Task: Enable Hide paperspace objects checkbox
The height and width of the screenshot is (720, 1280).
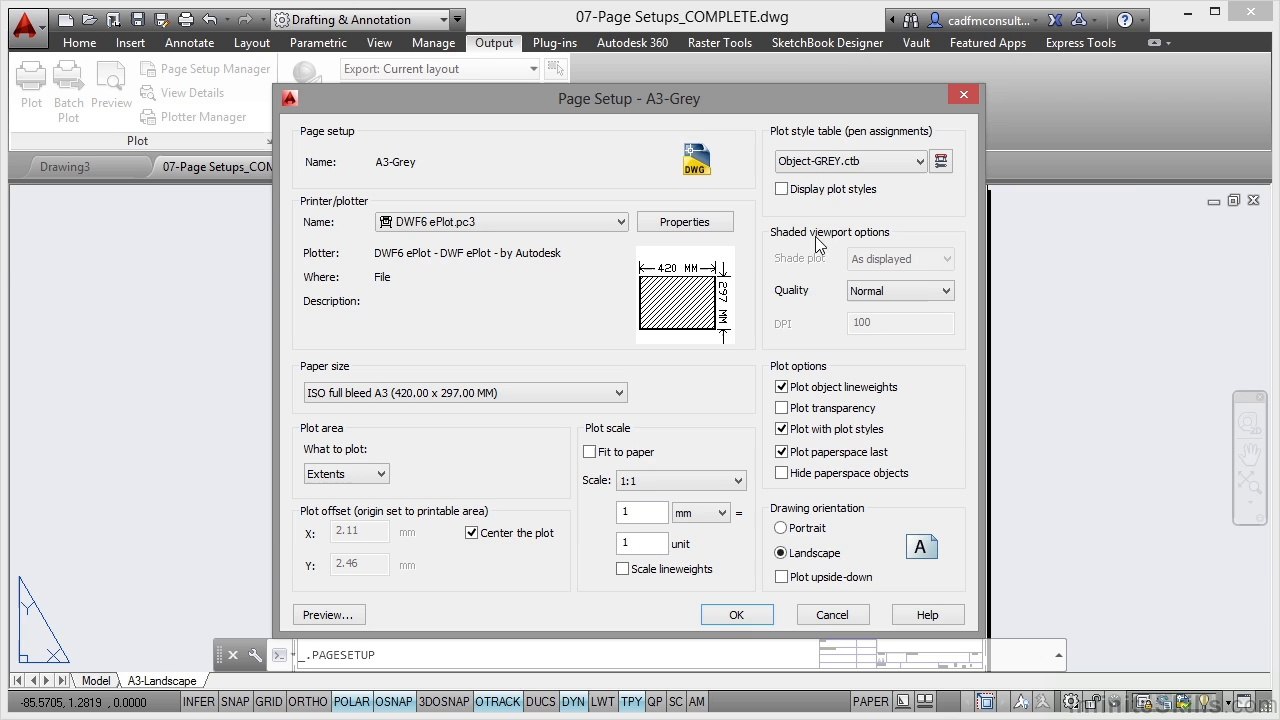Action: 782,473
